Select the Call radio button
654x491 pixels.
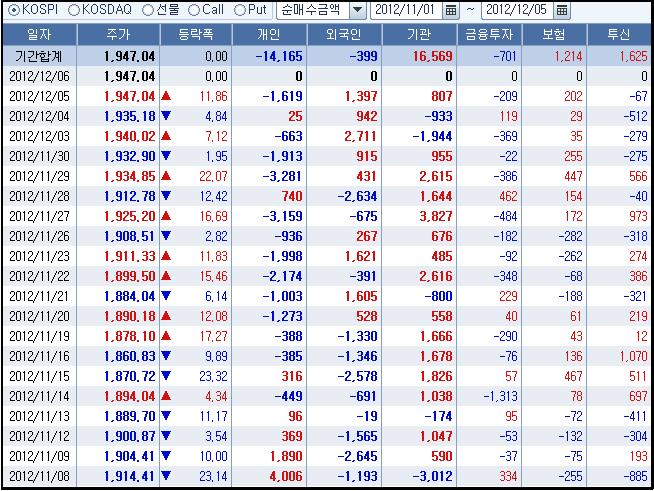click(x=194, y=10)
